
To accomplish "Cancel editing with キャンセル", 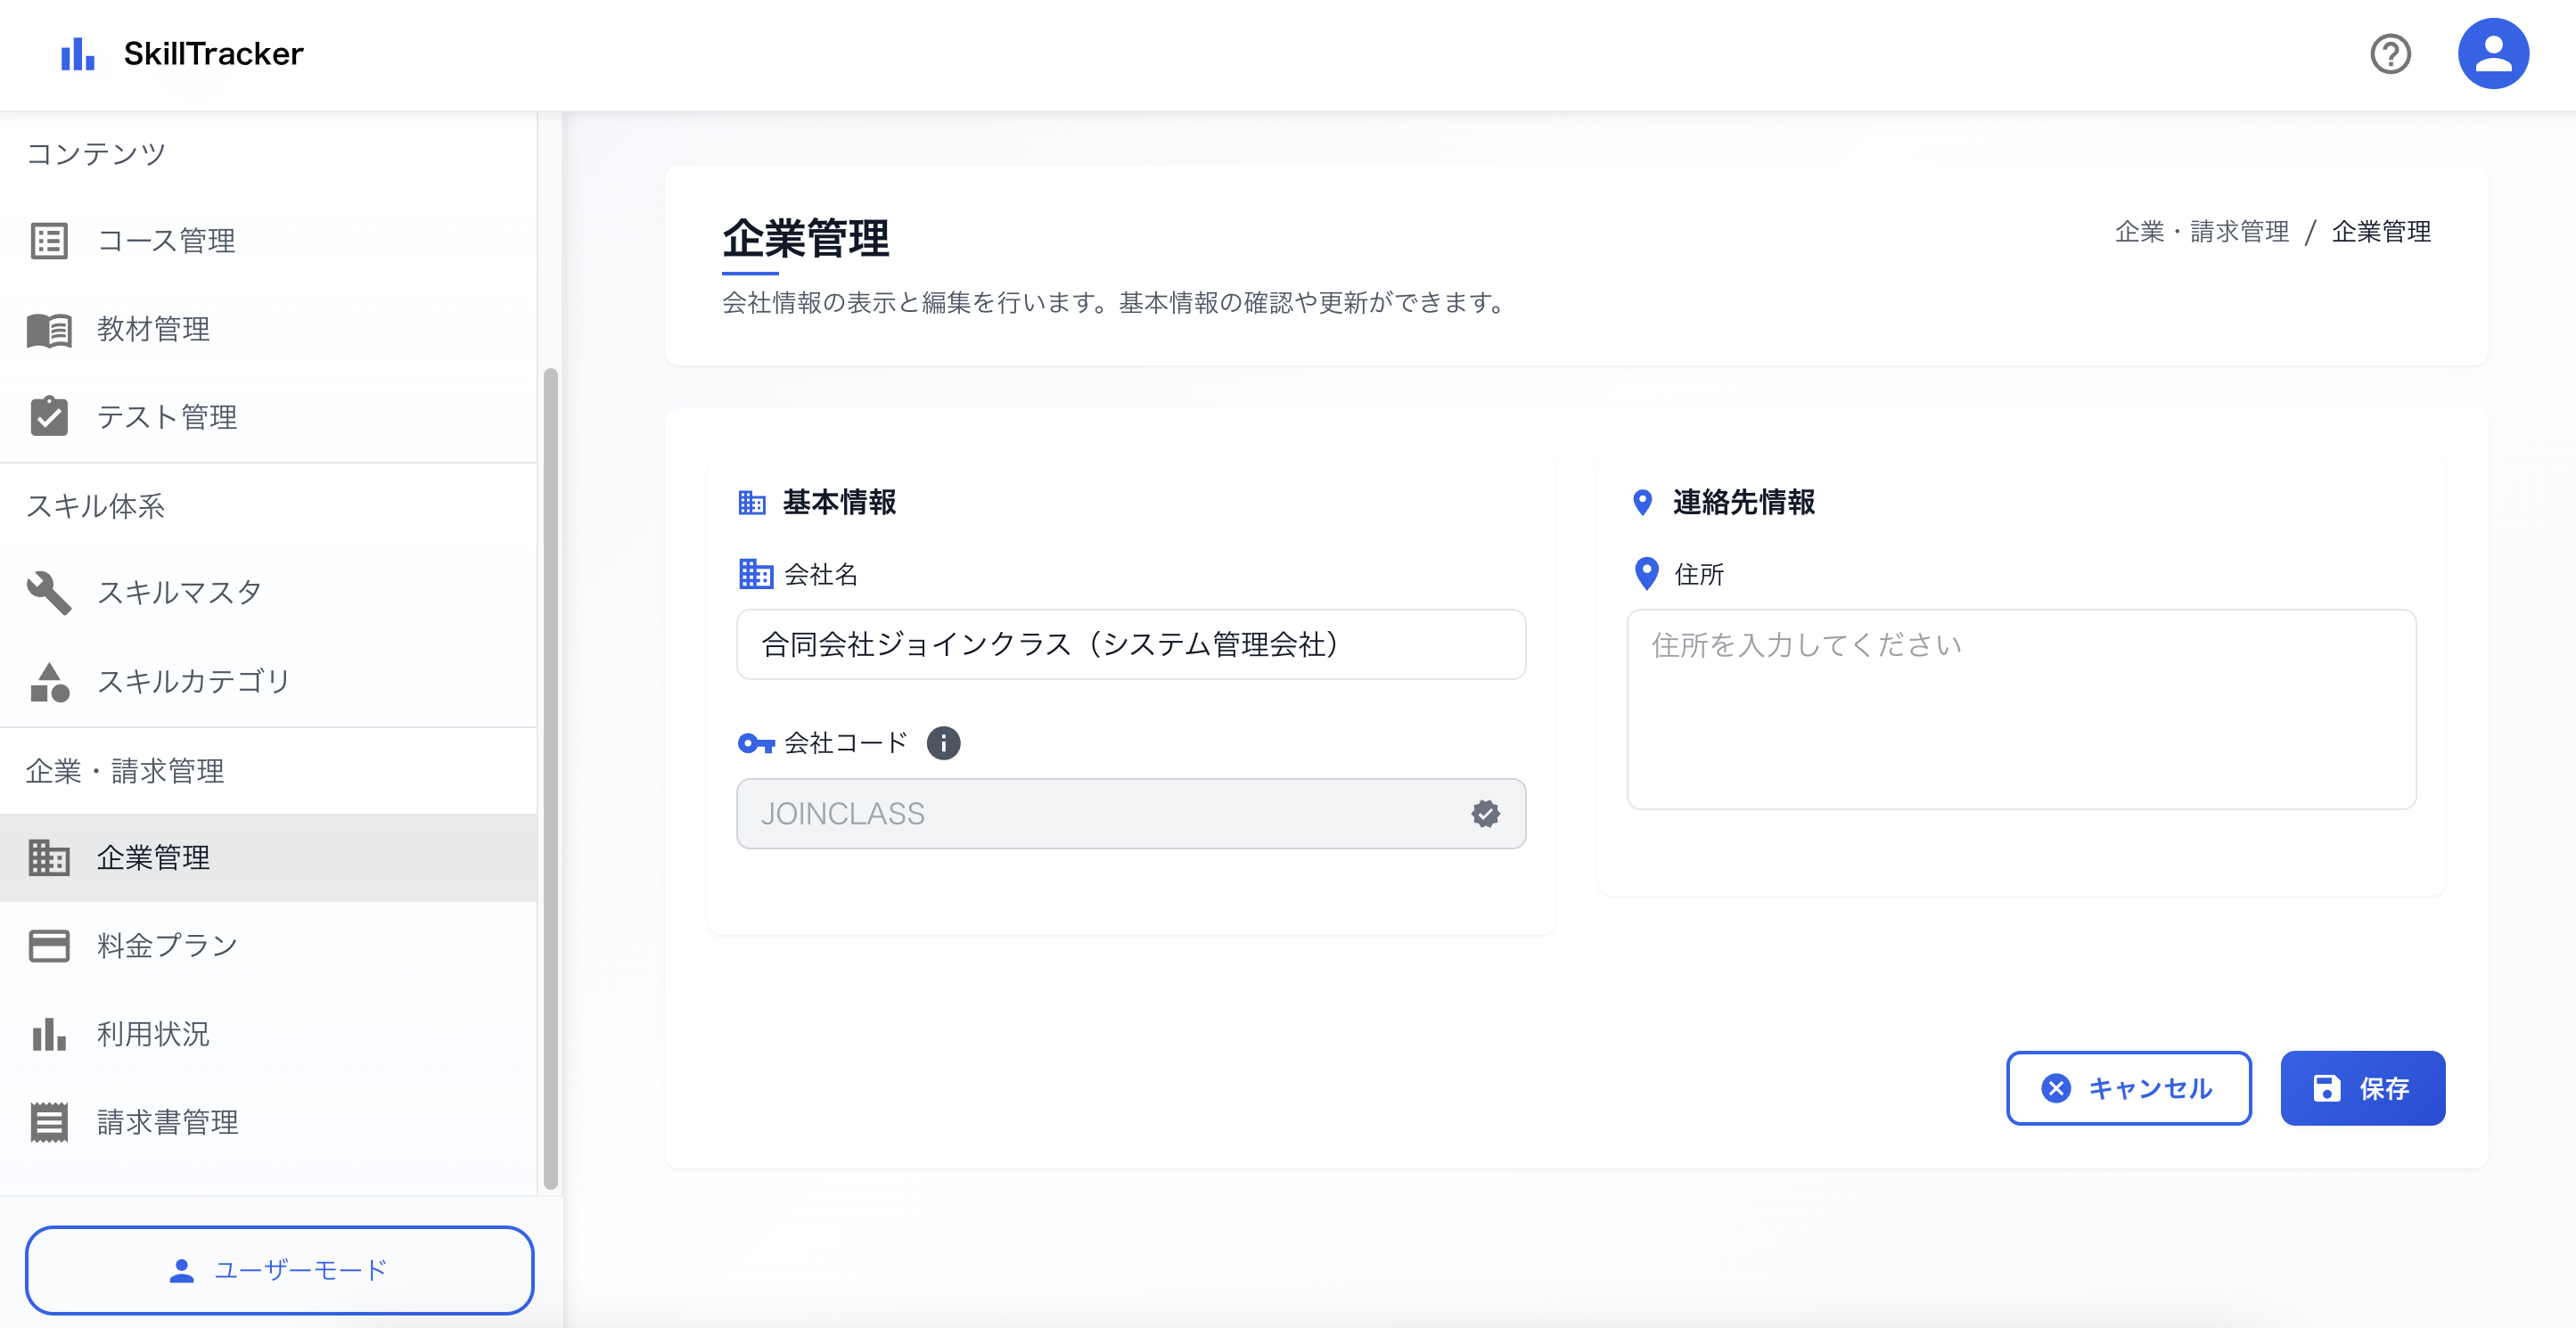I will coord(2129,1088).
